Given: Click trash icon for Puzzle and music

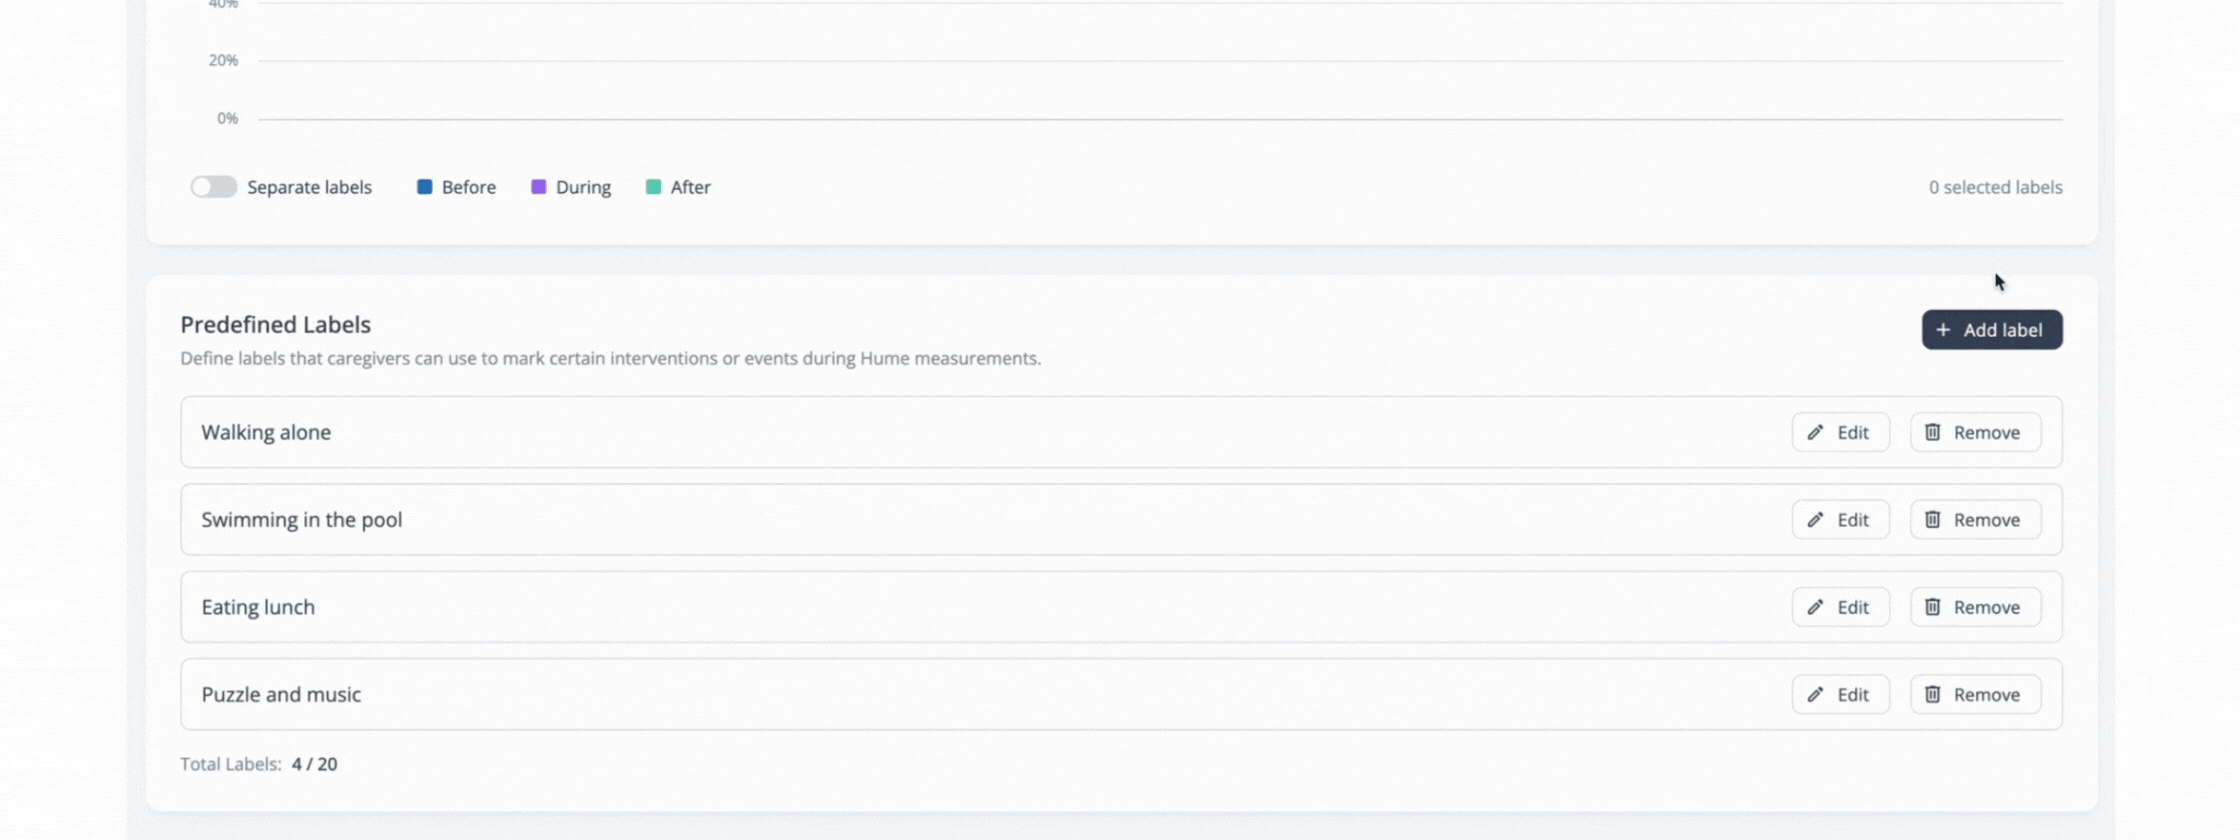Looking at the screenshot, I should click(1932, 694).
